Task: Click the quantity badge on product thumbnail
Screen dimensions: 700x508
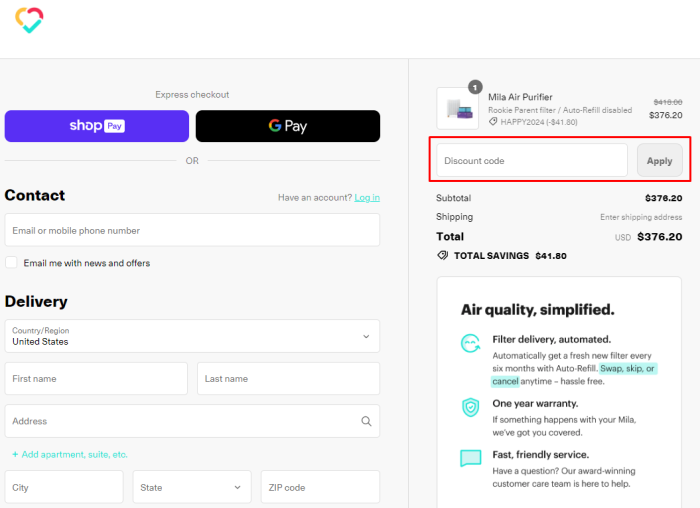Action: 475,87
